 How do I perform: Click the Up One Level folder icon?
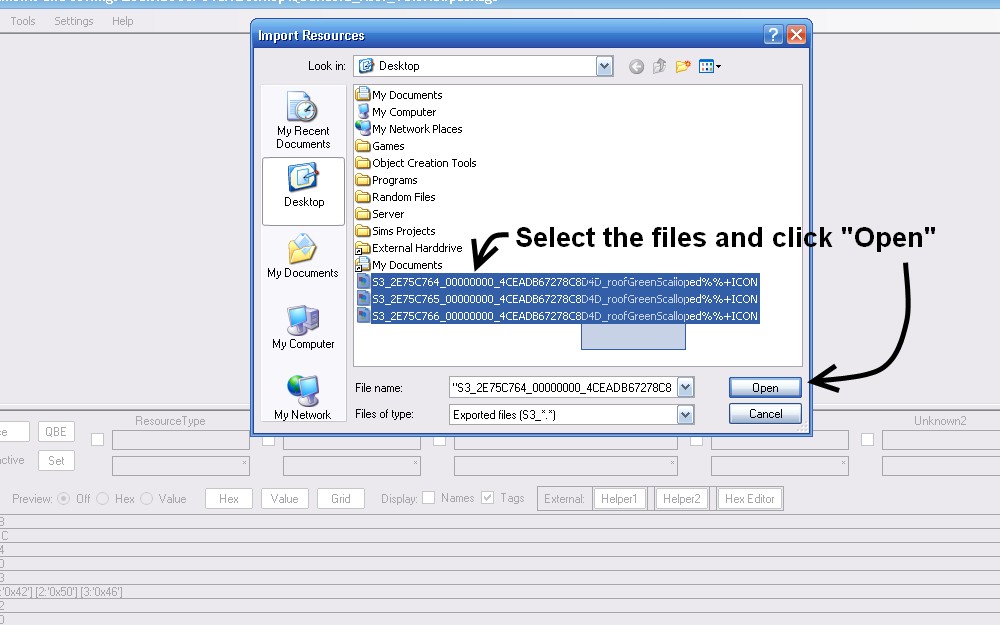[x=659, y=66]
